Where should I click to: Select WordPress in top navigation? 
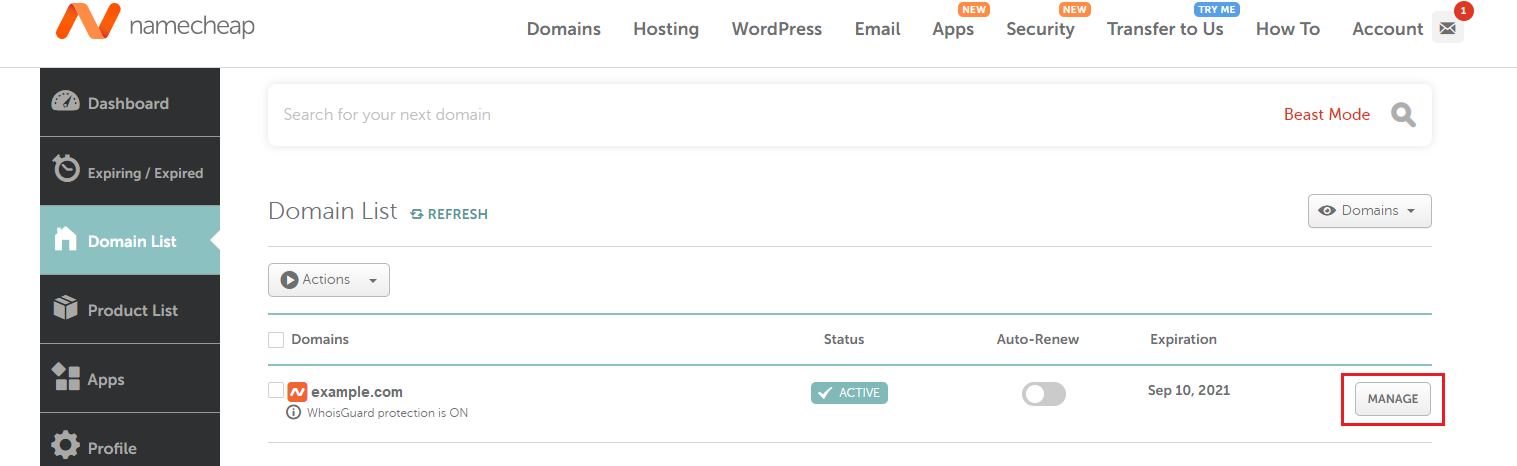pos(776,29)
